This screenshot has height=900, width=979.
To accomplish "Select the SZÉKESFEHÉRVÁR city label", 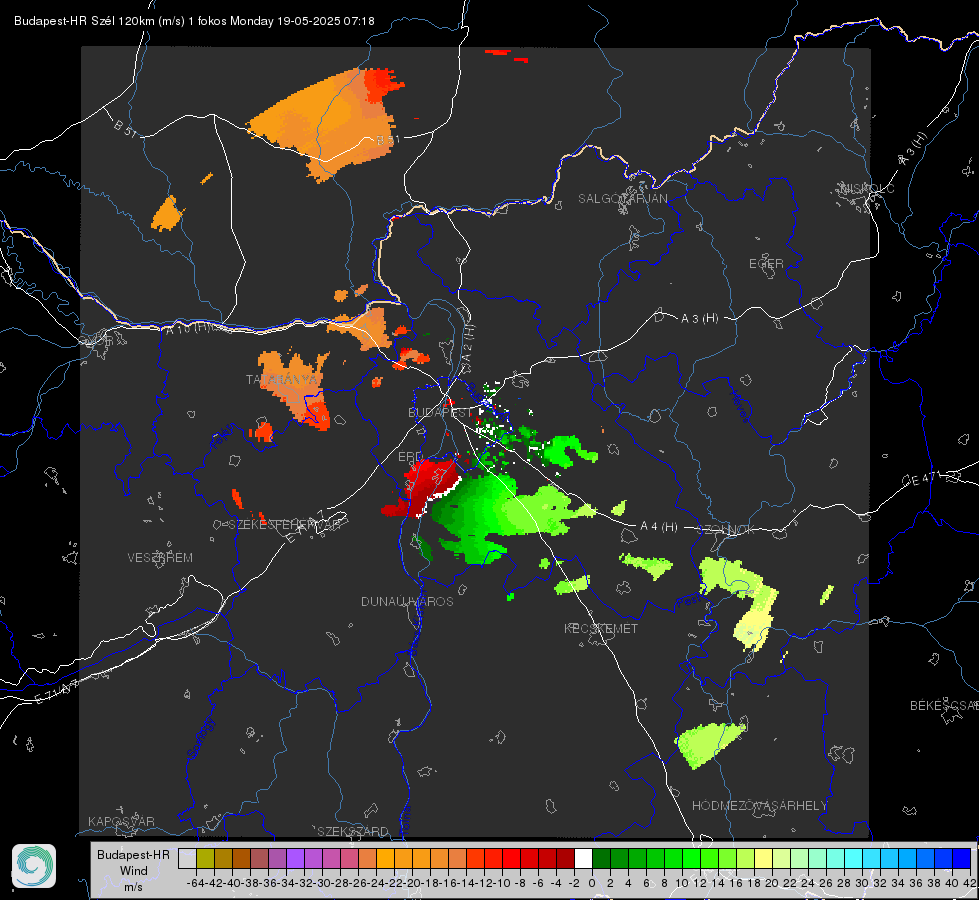I will (x=287, y=525).
